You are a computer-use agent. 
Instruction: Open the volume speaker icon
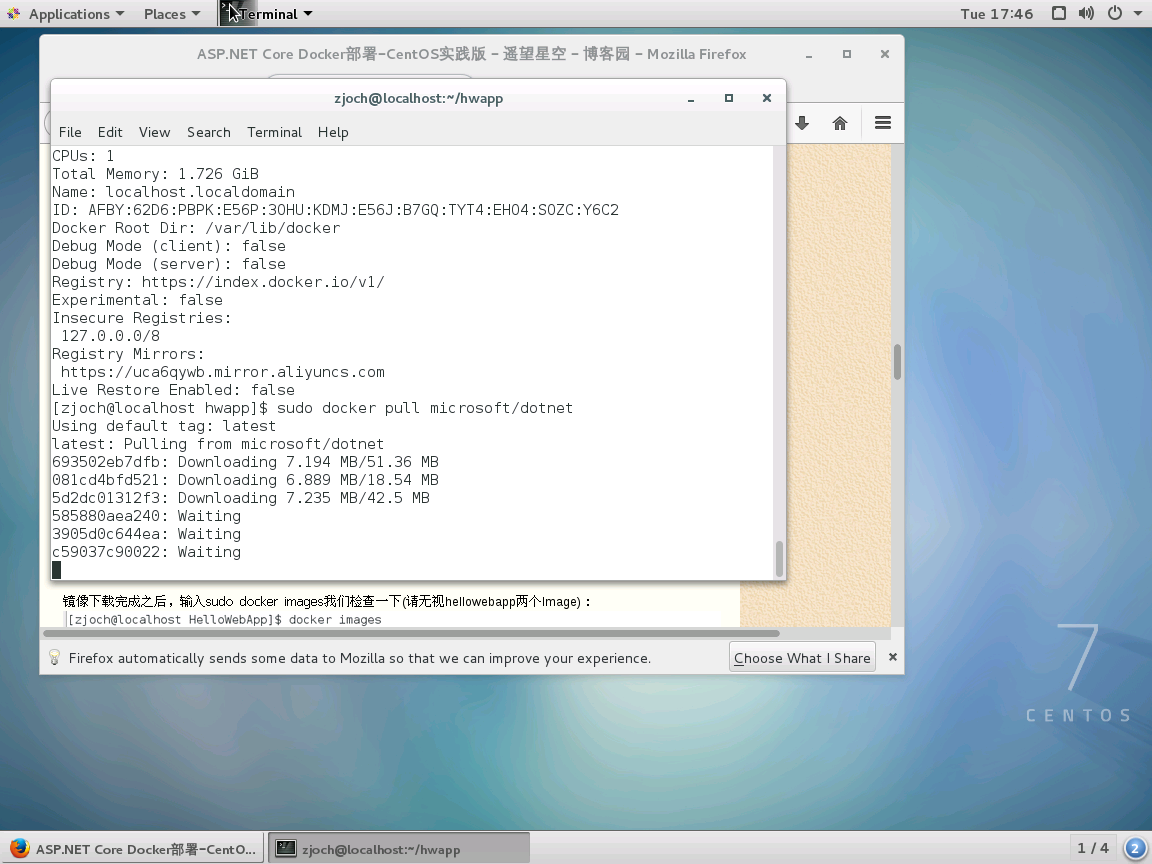(1086, 13)
